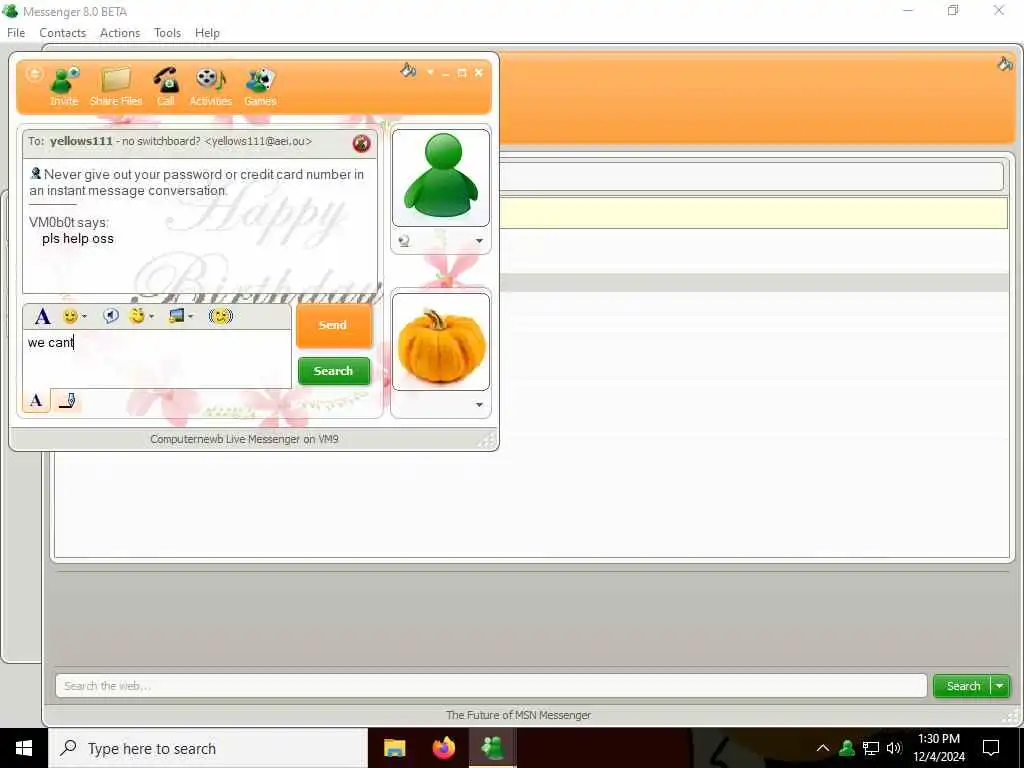Screen dimensions: 1024x768
Task: Open the Tools menu
Action: 167,33
